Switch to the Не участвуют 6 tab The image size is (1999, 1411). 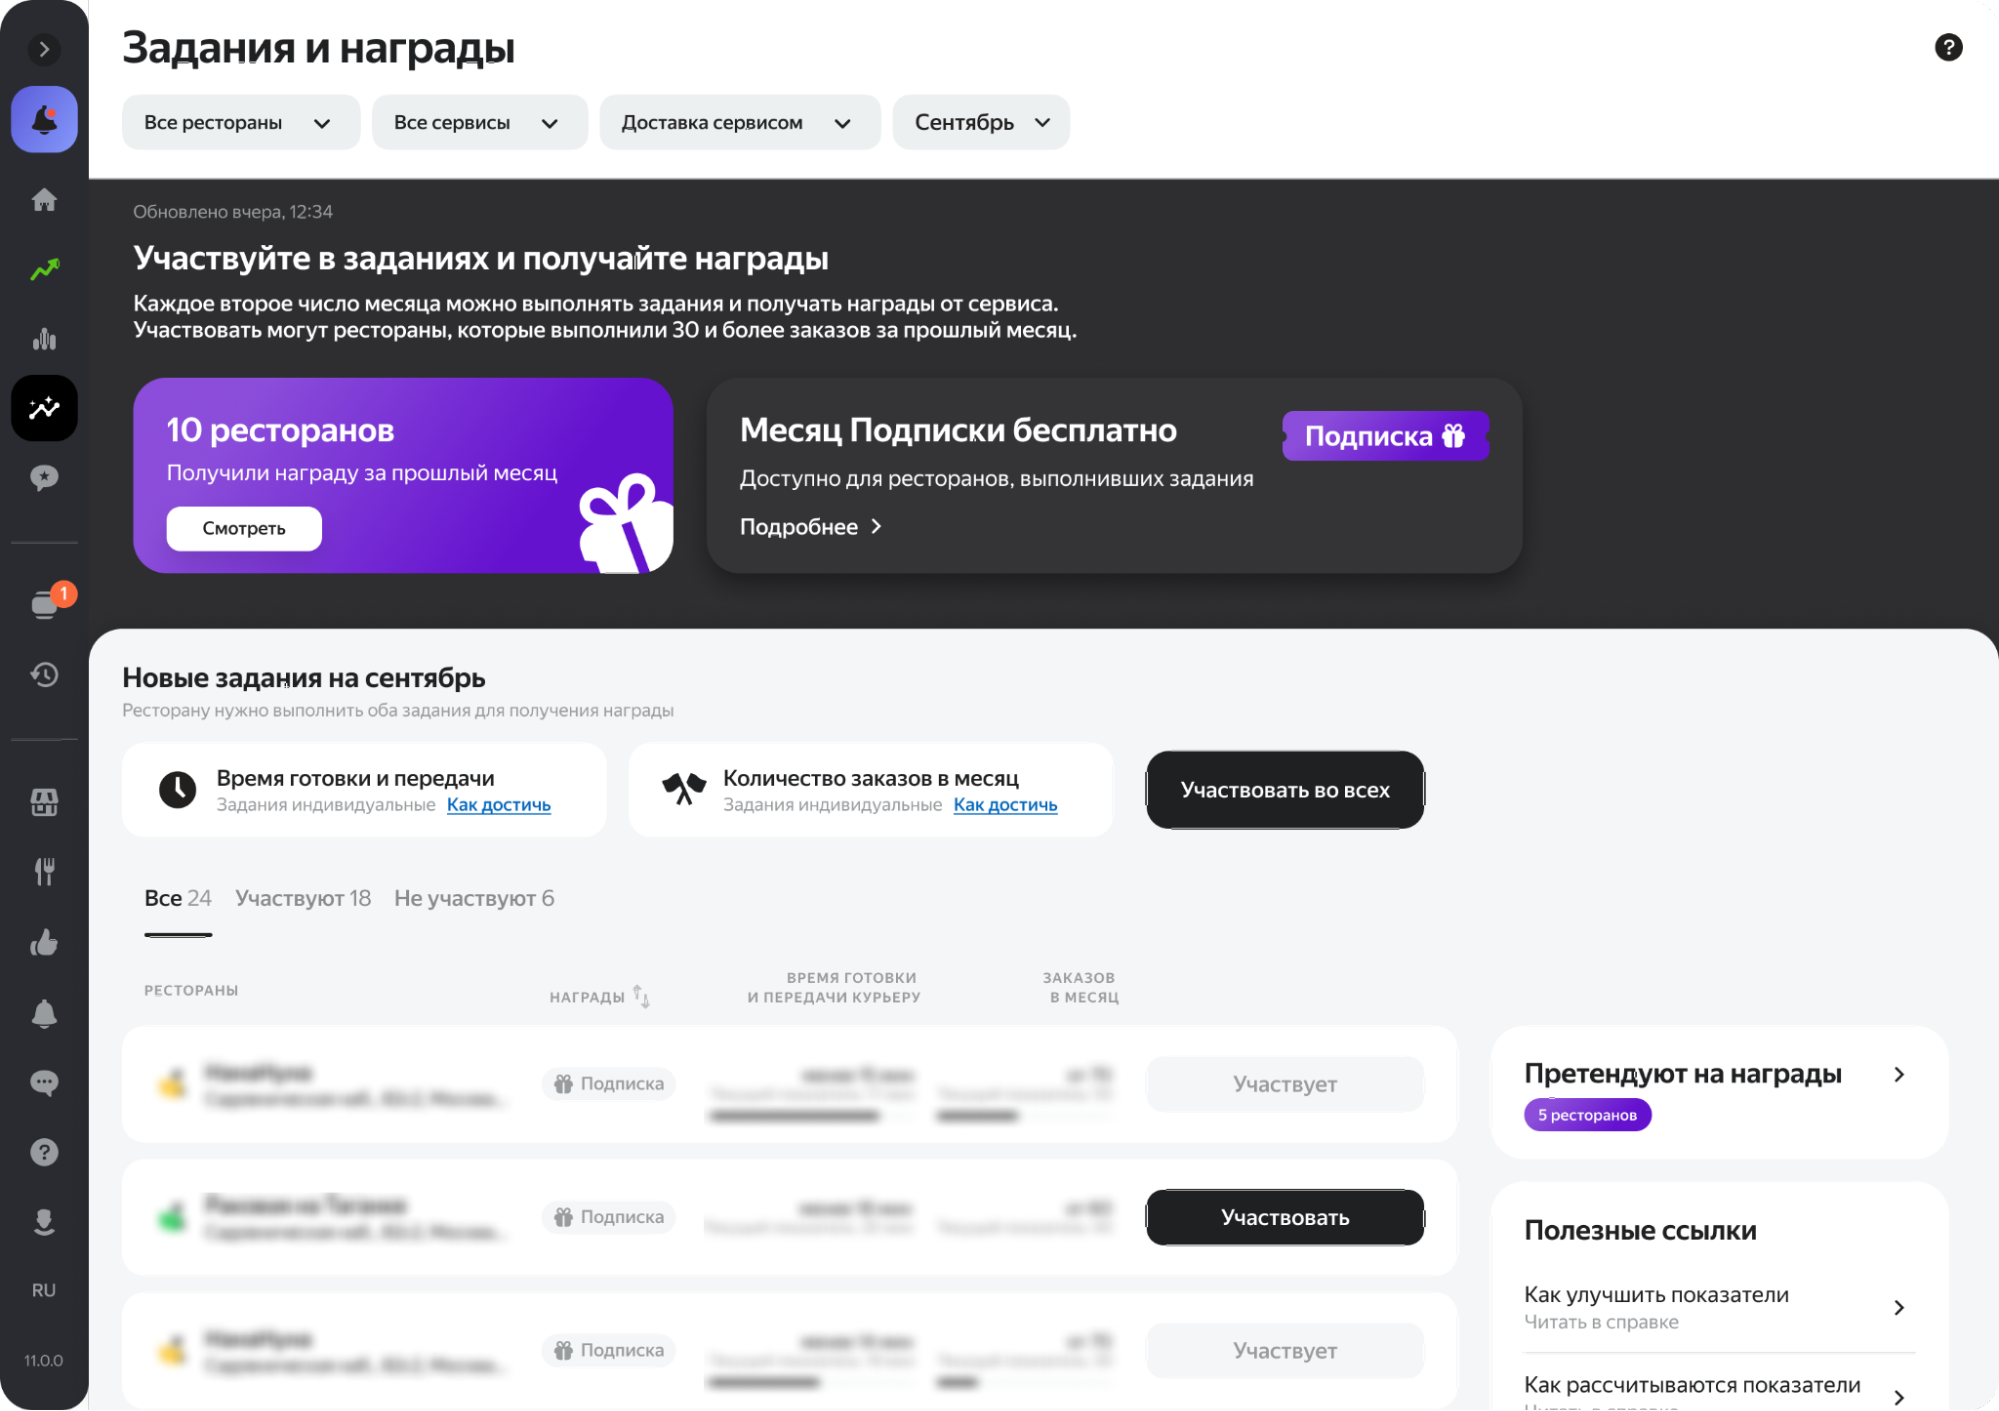click(x=474, y=898)
